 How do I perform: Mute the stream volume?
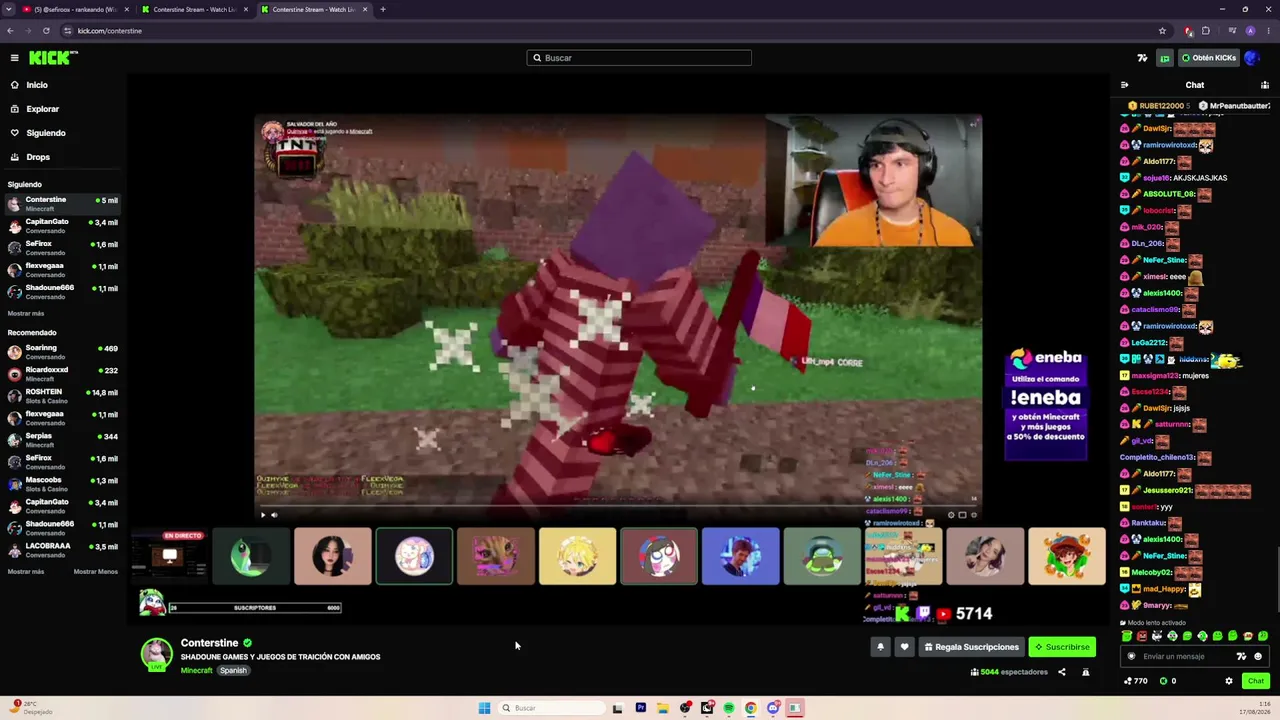pyautogui.click(x=274, y=515)
